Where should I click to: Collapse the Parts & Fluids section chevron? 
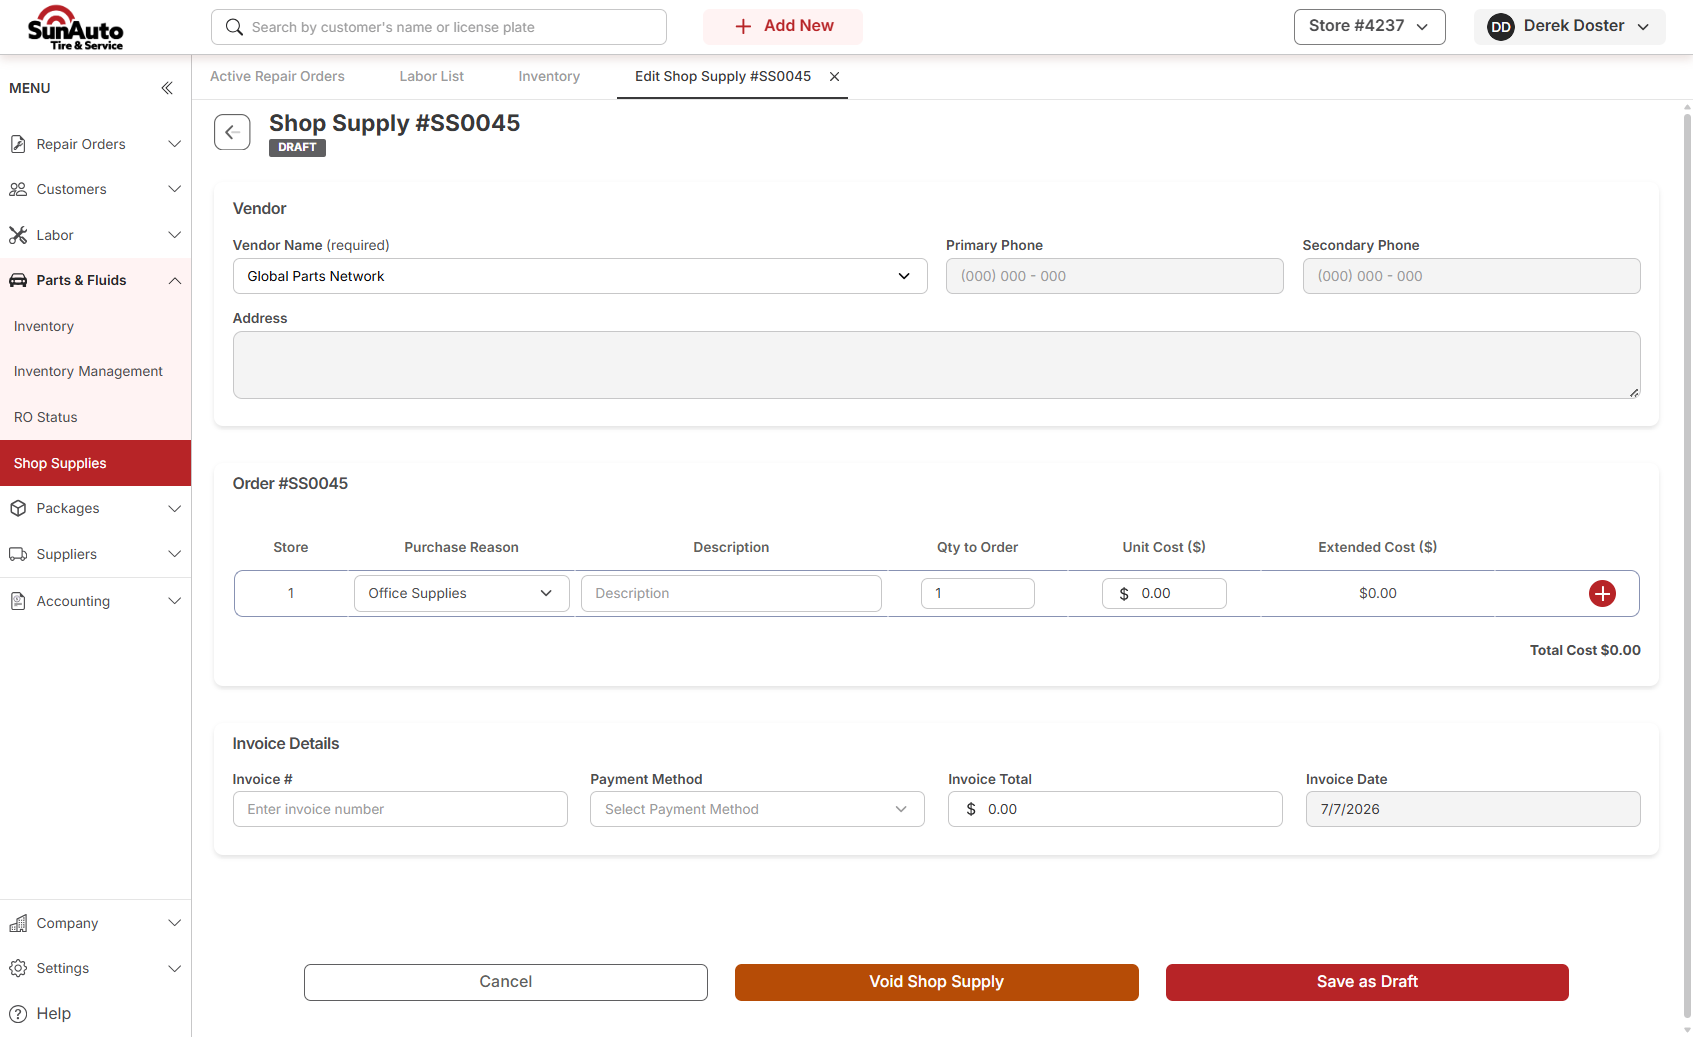[x=175, y=280]
